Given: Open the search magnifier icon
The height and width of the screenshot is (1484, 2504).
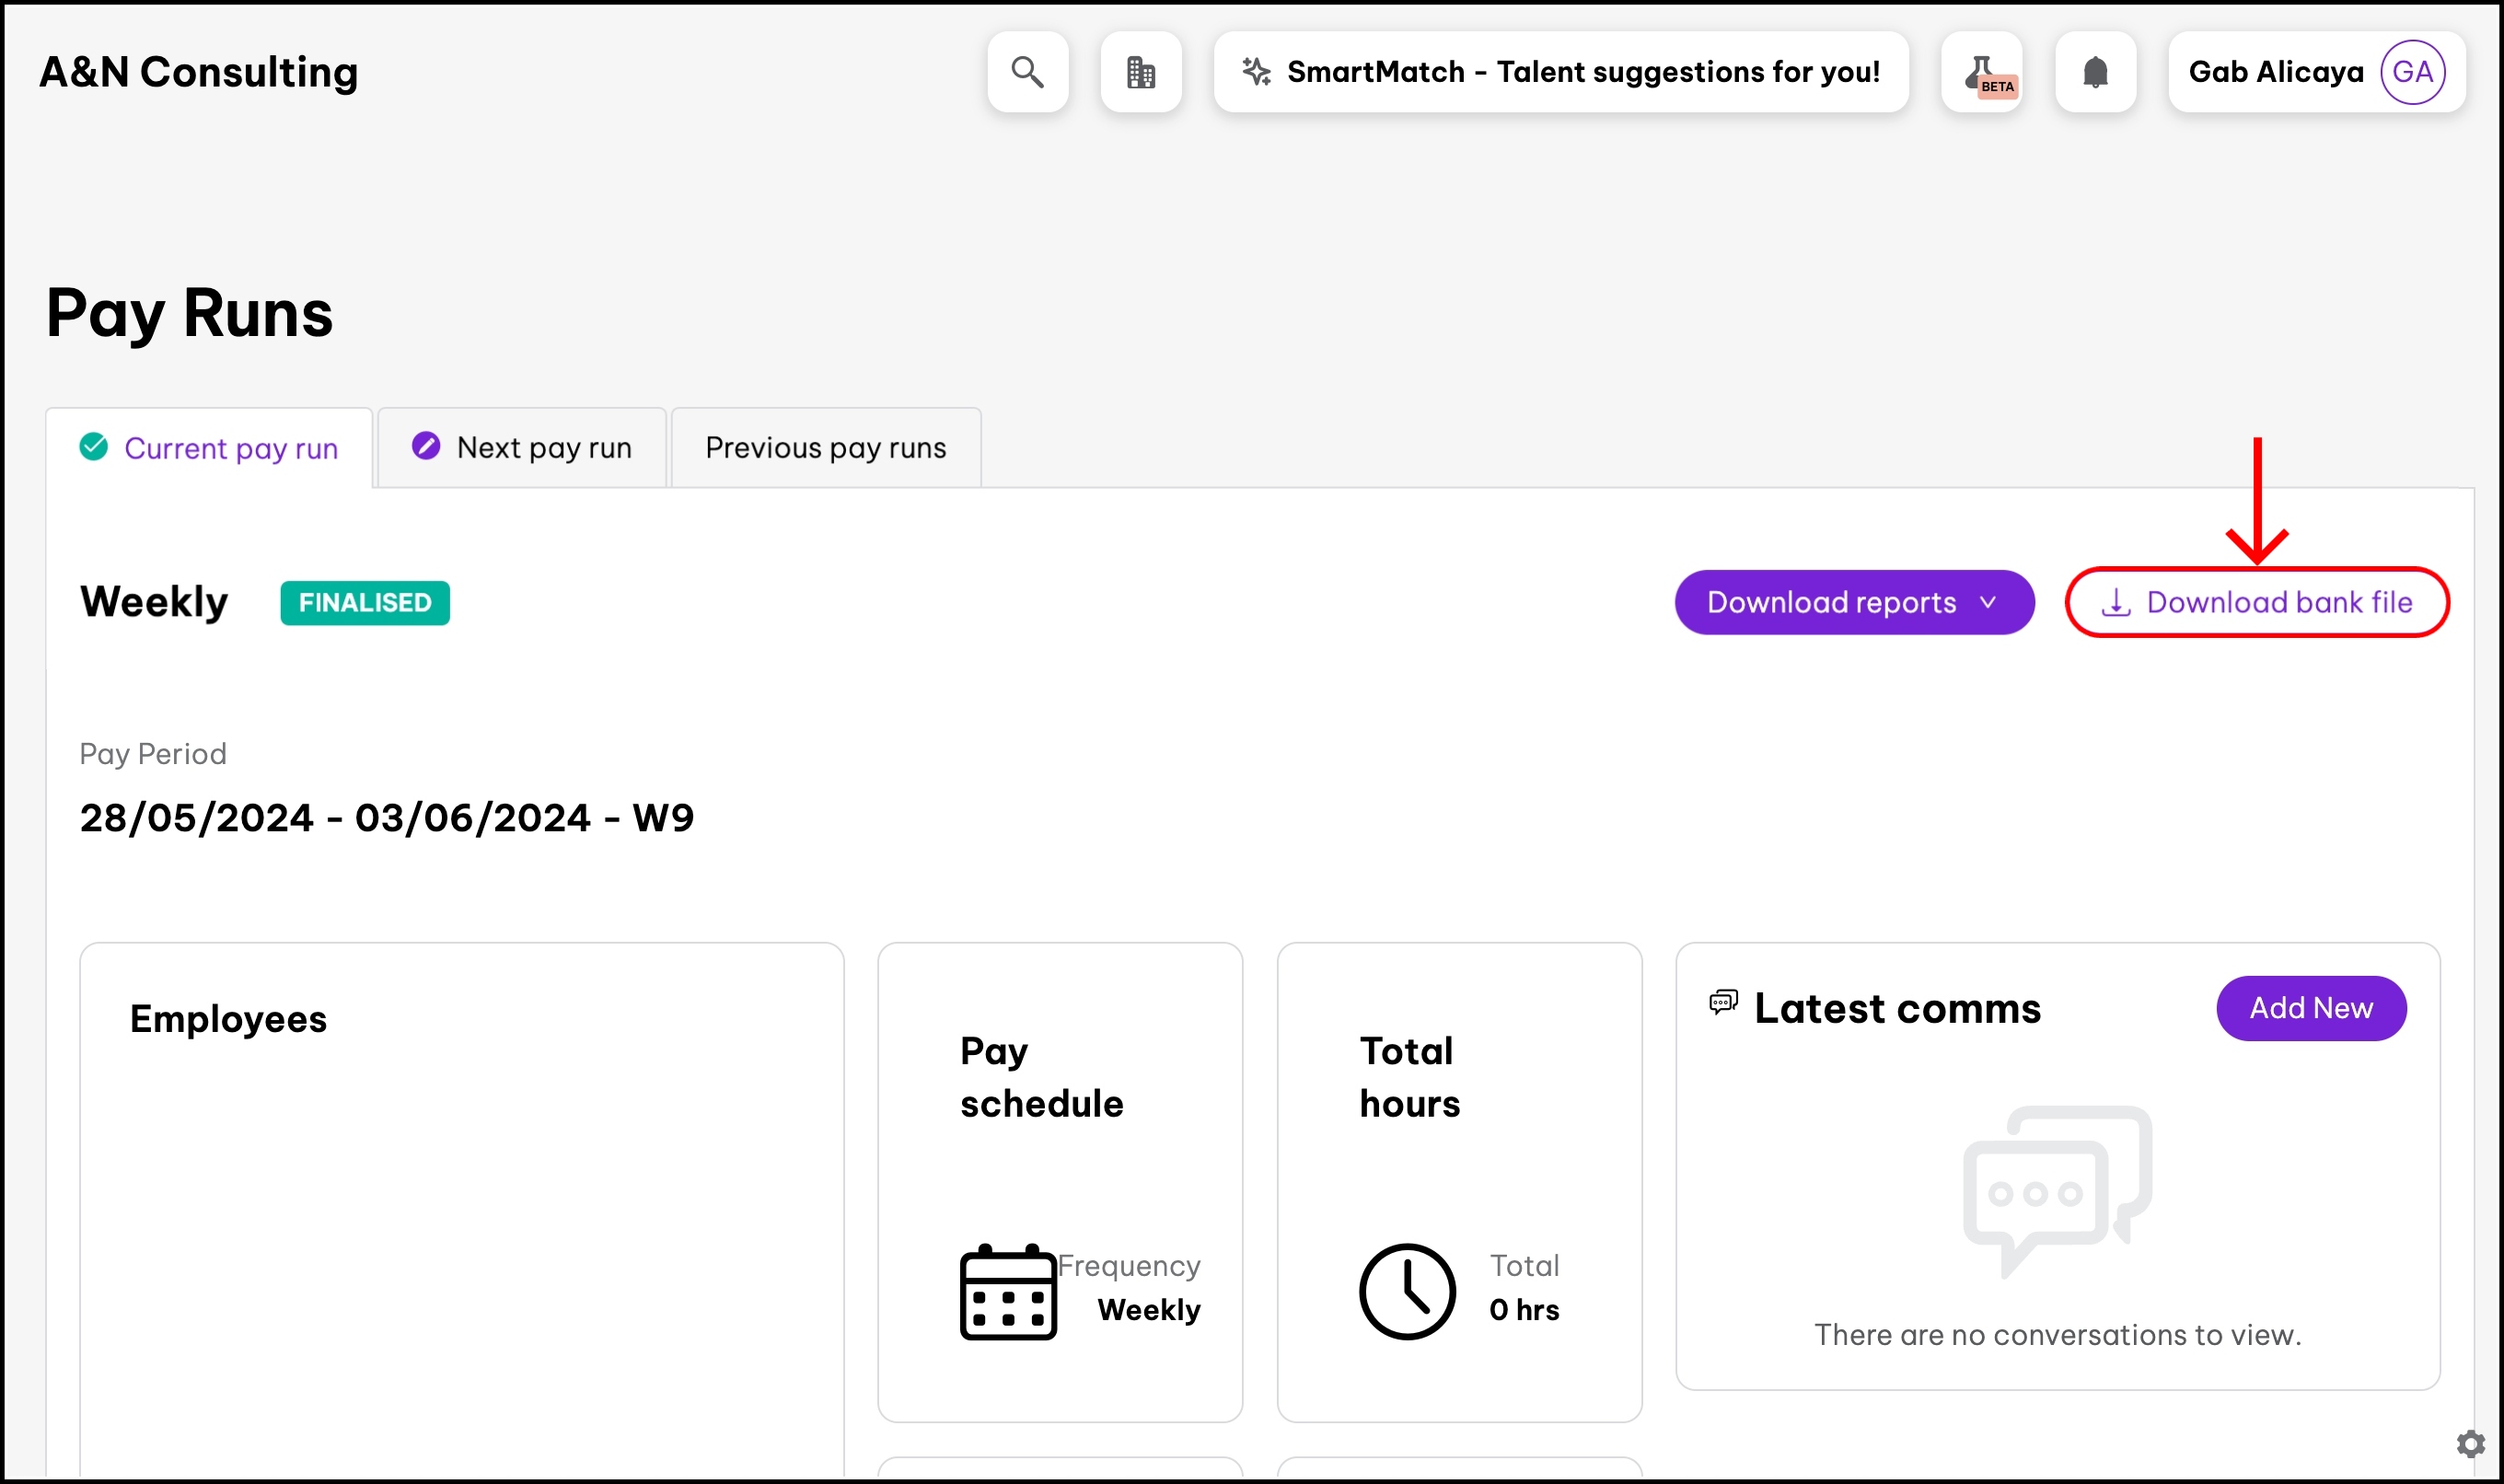Looking at the screenshot, I should point(1027,72).
